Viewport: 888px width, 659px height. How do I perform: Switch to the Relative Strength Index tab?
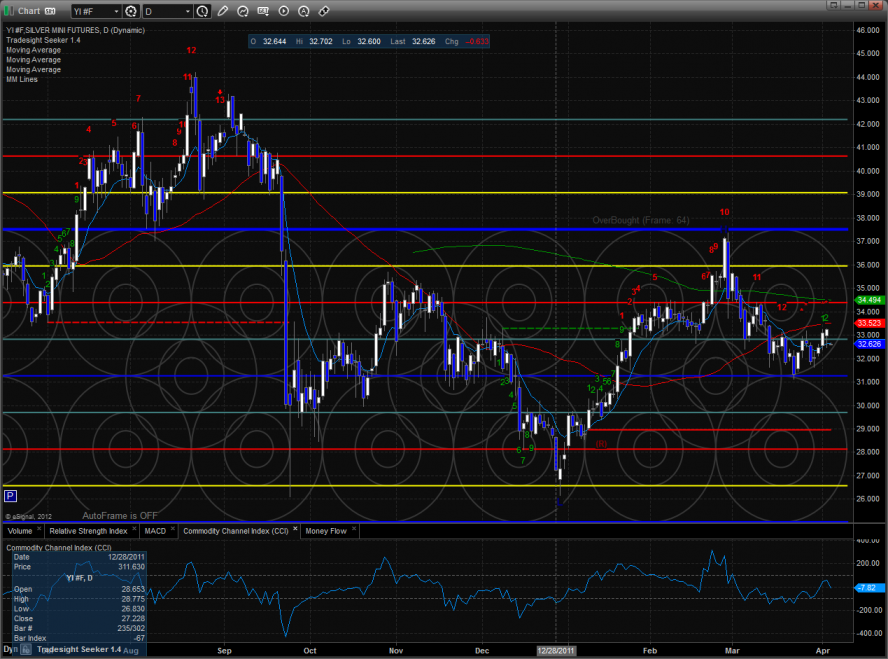(89, 531)
